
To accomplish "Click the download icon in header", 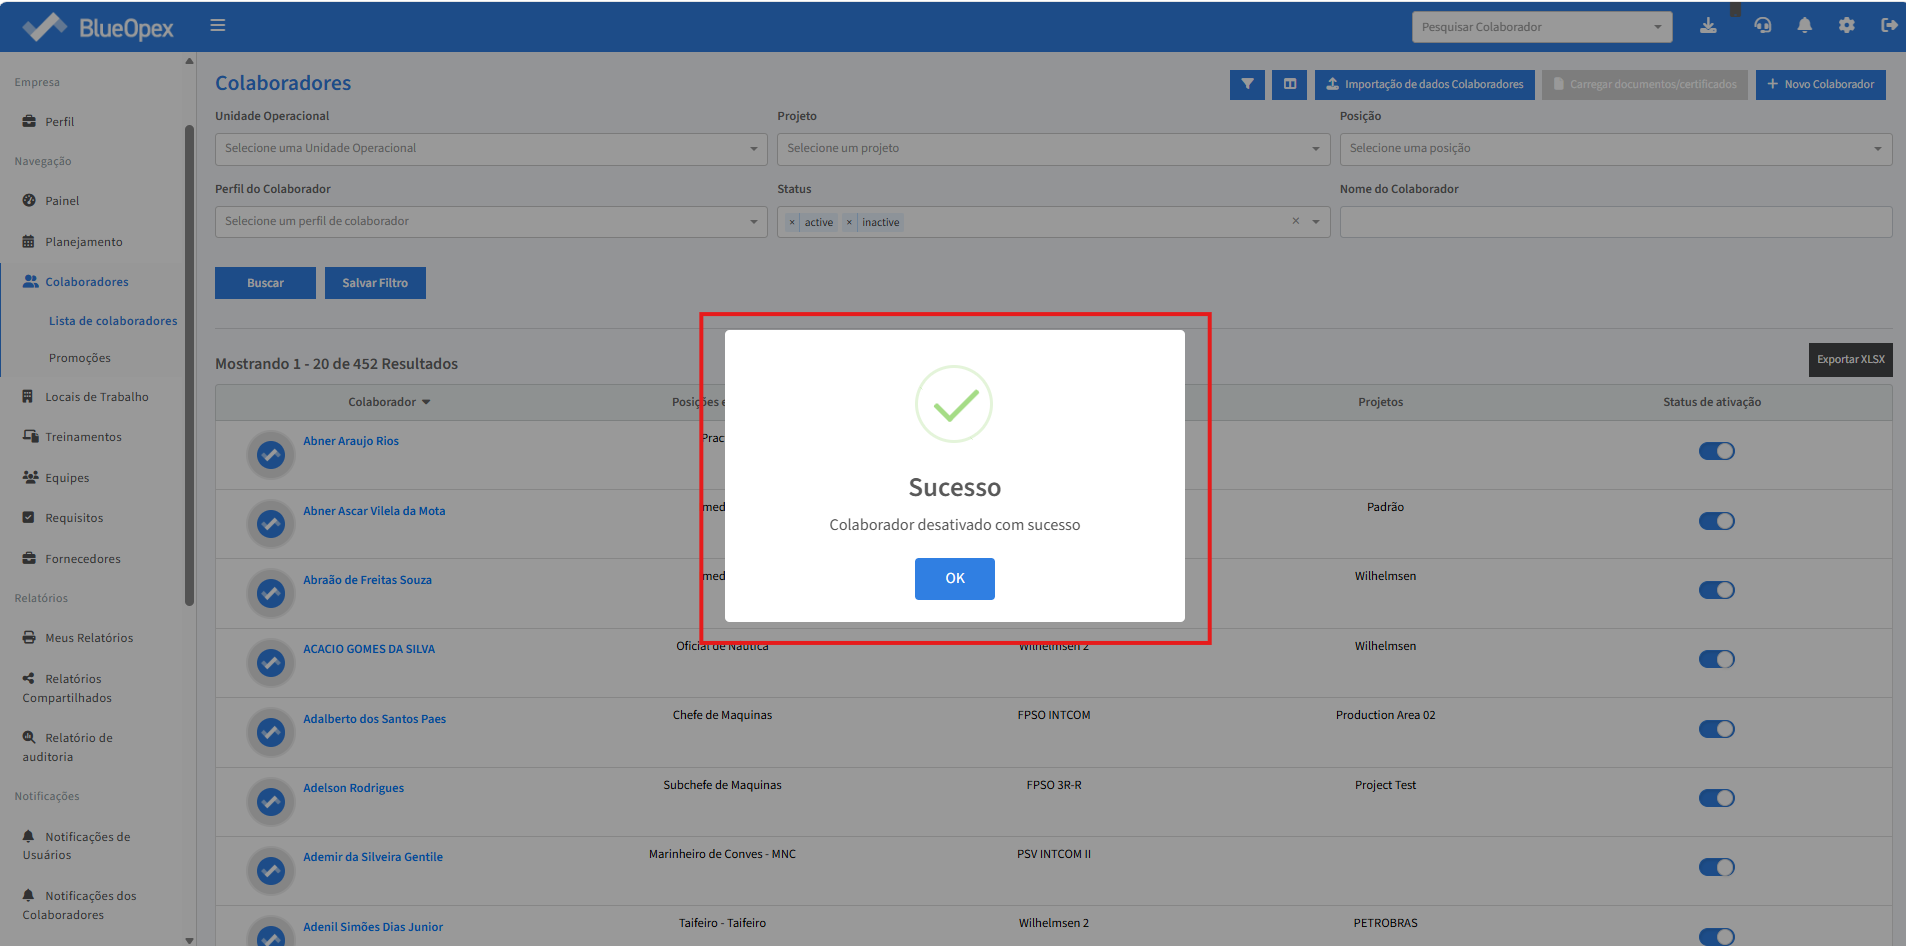I will pyautogui.click(x=1708, y=26).
